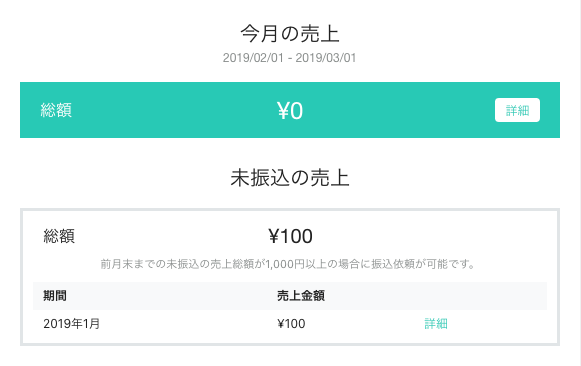The width and height of the screenshot is (581, 366).
Task: Click the 総額 label in unpaid sales box
Action: tap(59, 236)
